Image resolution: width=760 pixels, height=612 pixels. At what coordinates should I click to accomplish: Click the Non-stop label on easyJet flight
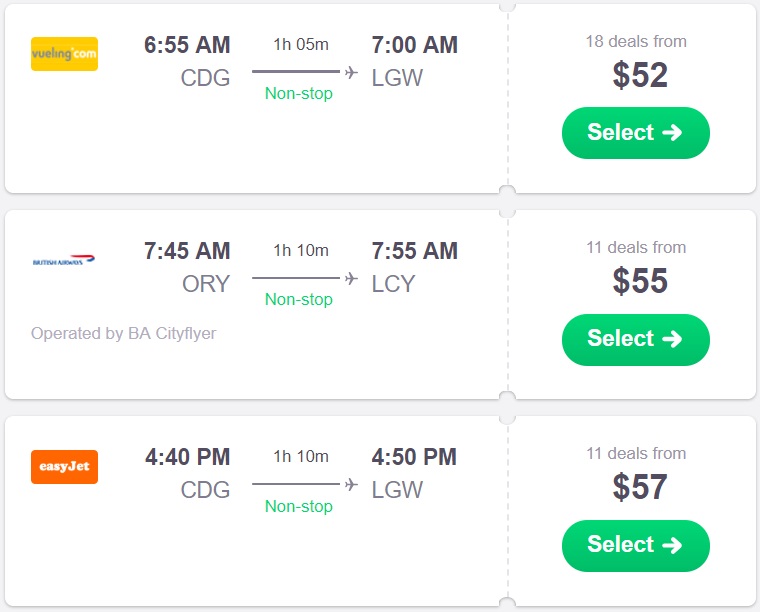(x=298, y=506)
